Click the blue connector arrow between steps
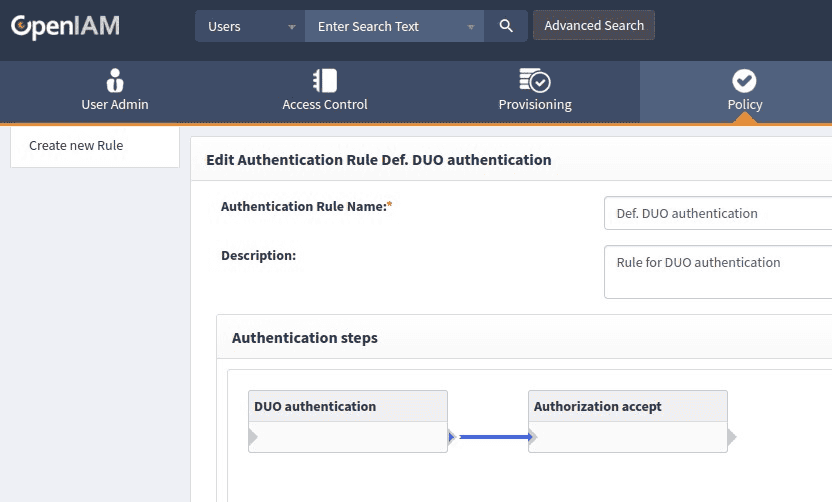832x502 pixels. (x=492, y=437)
